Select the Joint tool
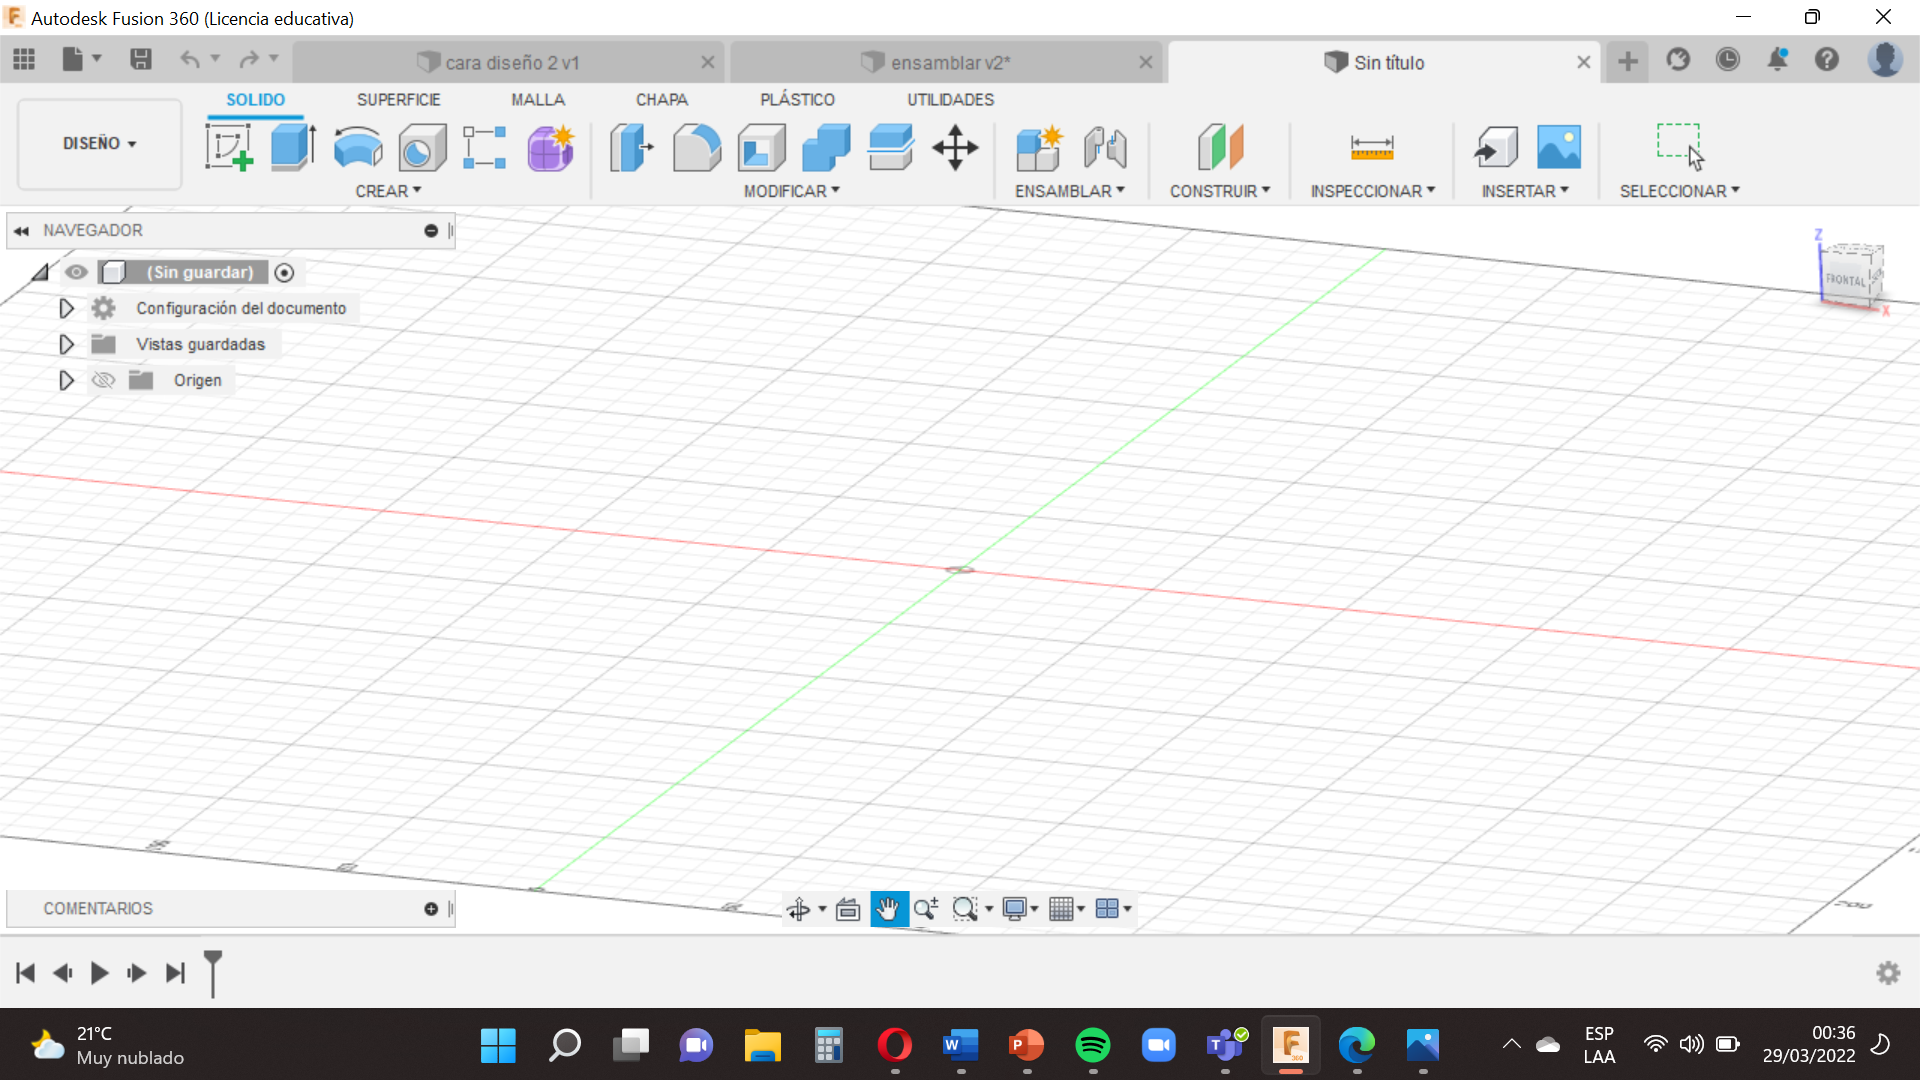This screenshot has height=1080, width=1920. [x=1105, y=148]
